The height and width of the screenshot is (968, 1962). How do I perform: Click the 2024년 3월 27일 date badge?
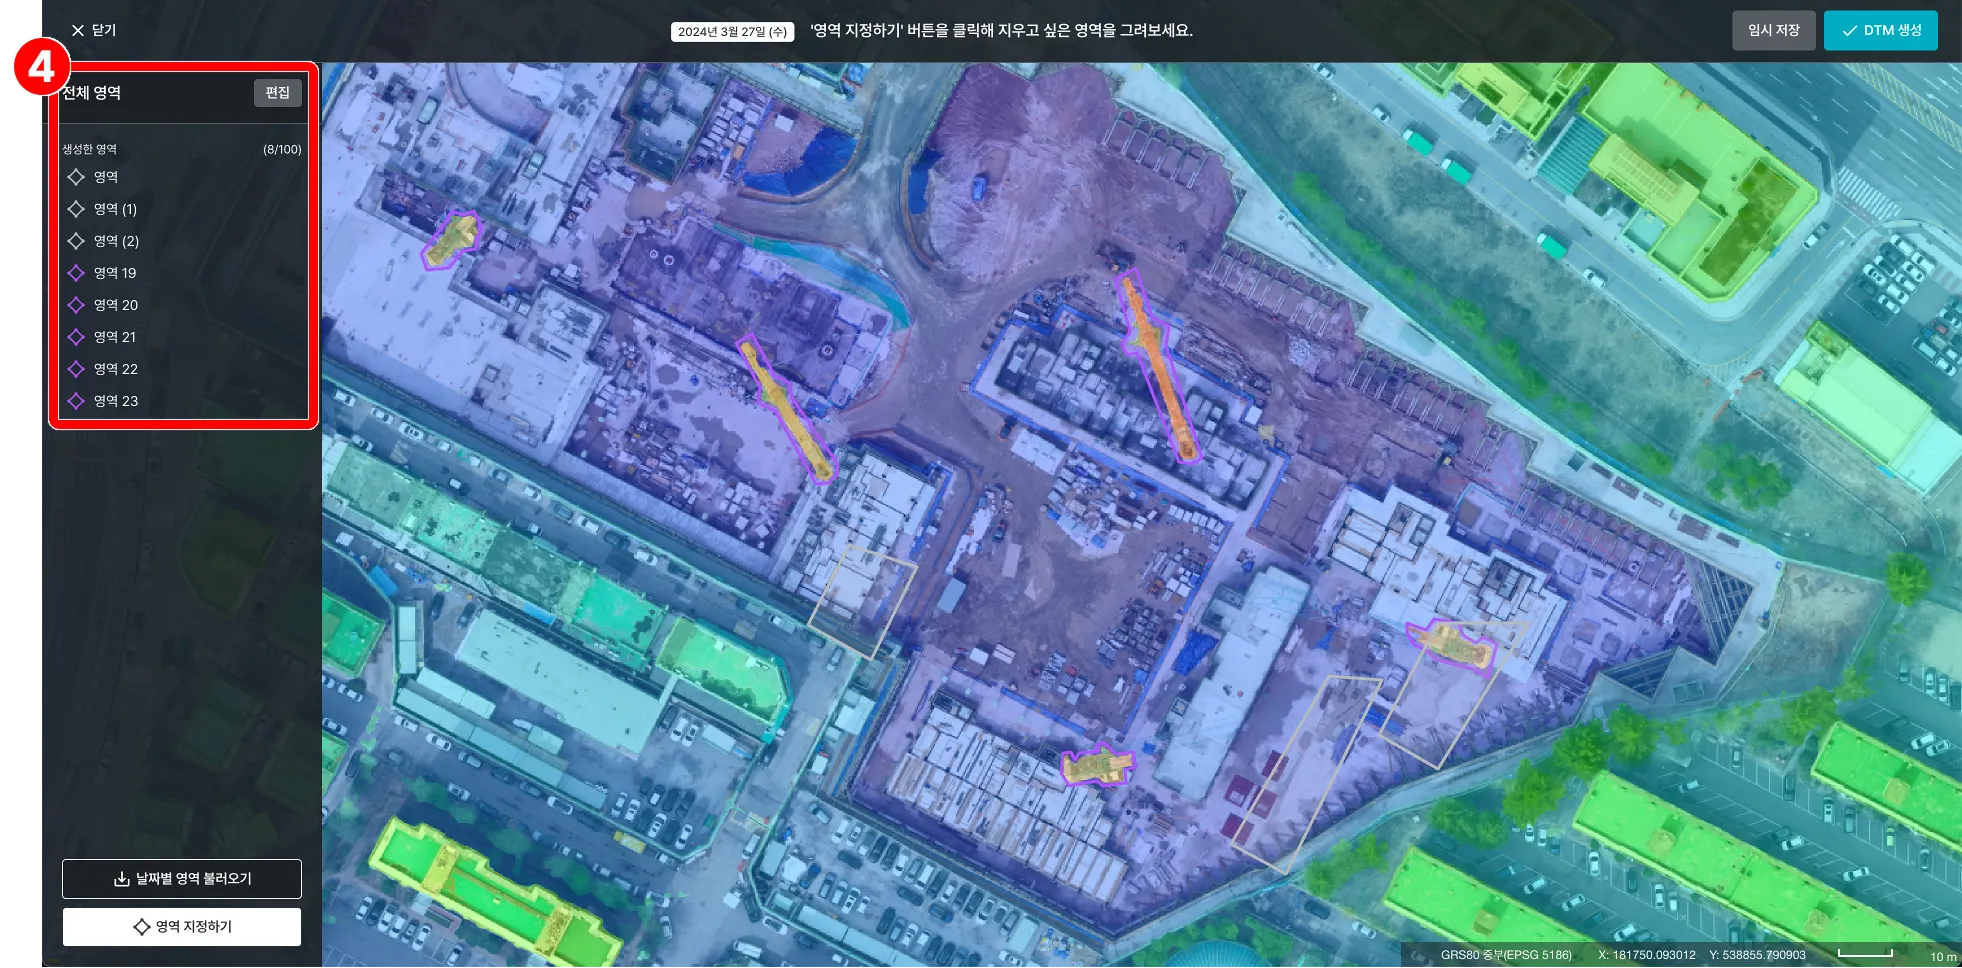click(x=732, y=32)
